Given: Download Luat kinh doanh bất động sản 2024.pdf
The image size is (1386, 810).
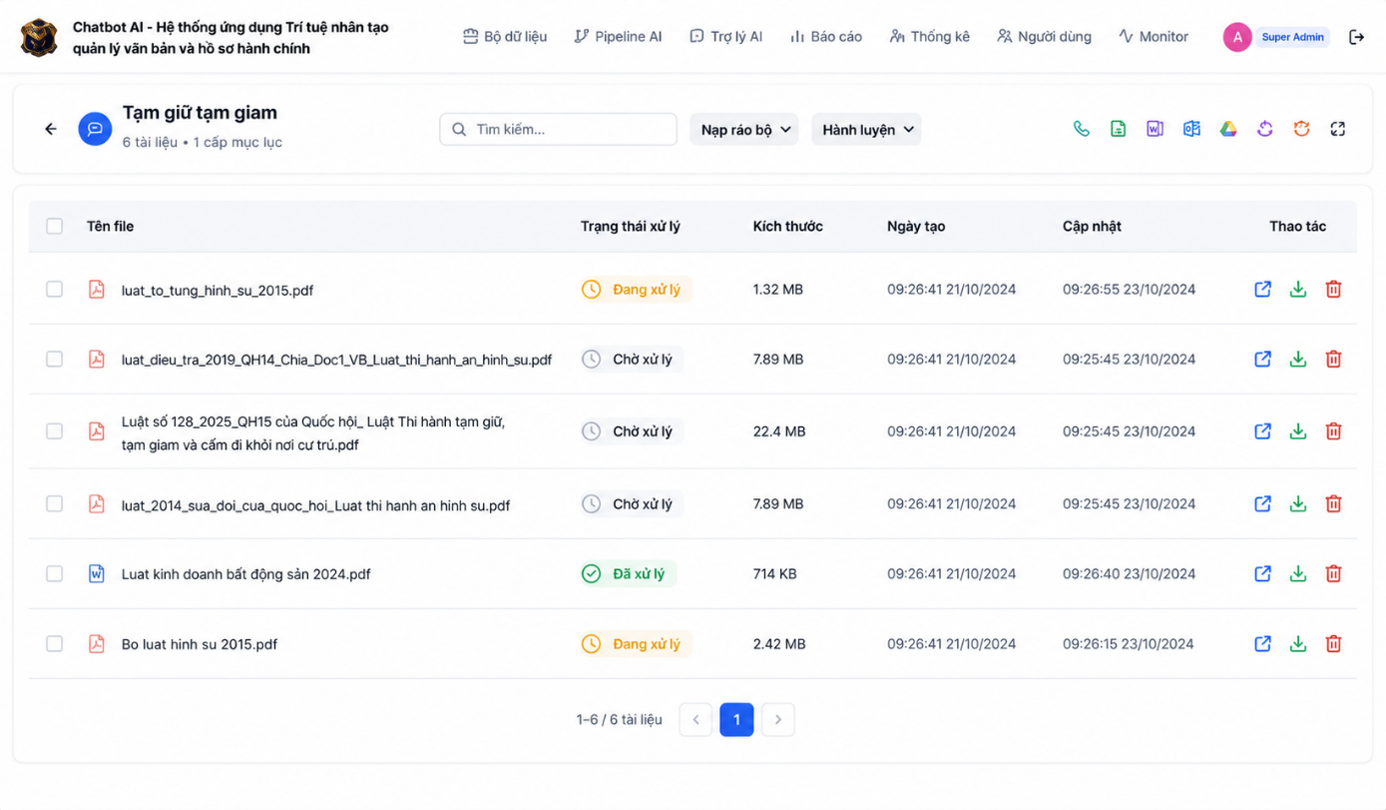Looking at the screenshot, I should pyautogui.click(x=1298, y=574).
